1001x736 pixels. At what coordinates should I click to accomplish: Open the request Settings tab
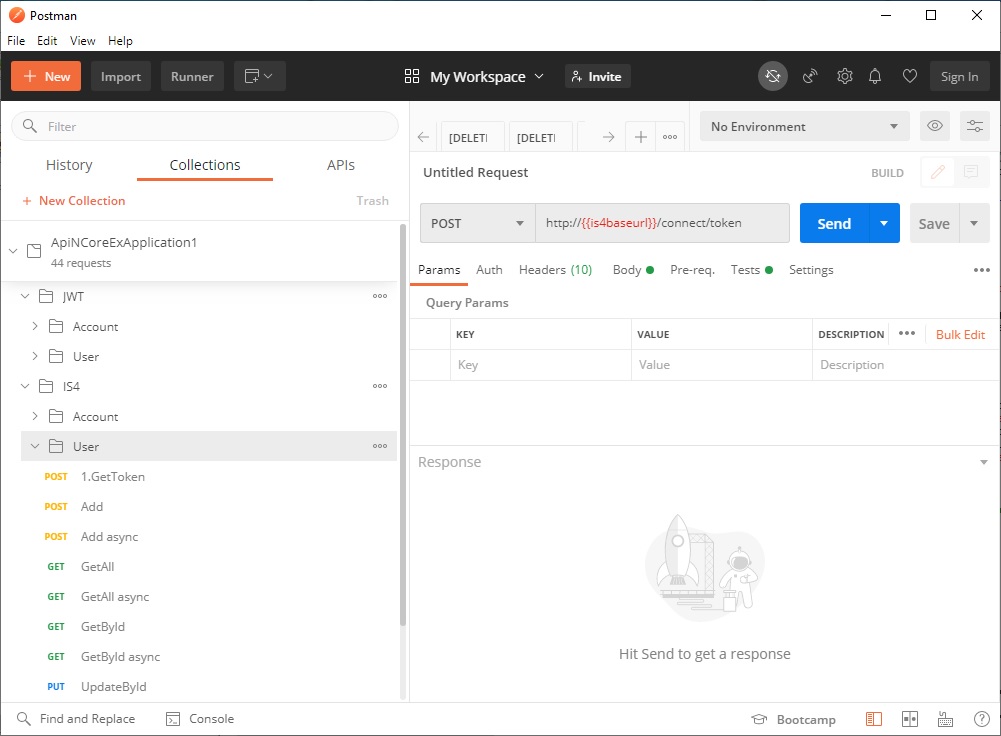[811, 270]
